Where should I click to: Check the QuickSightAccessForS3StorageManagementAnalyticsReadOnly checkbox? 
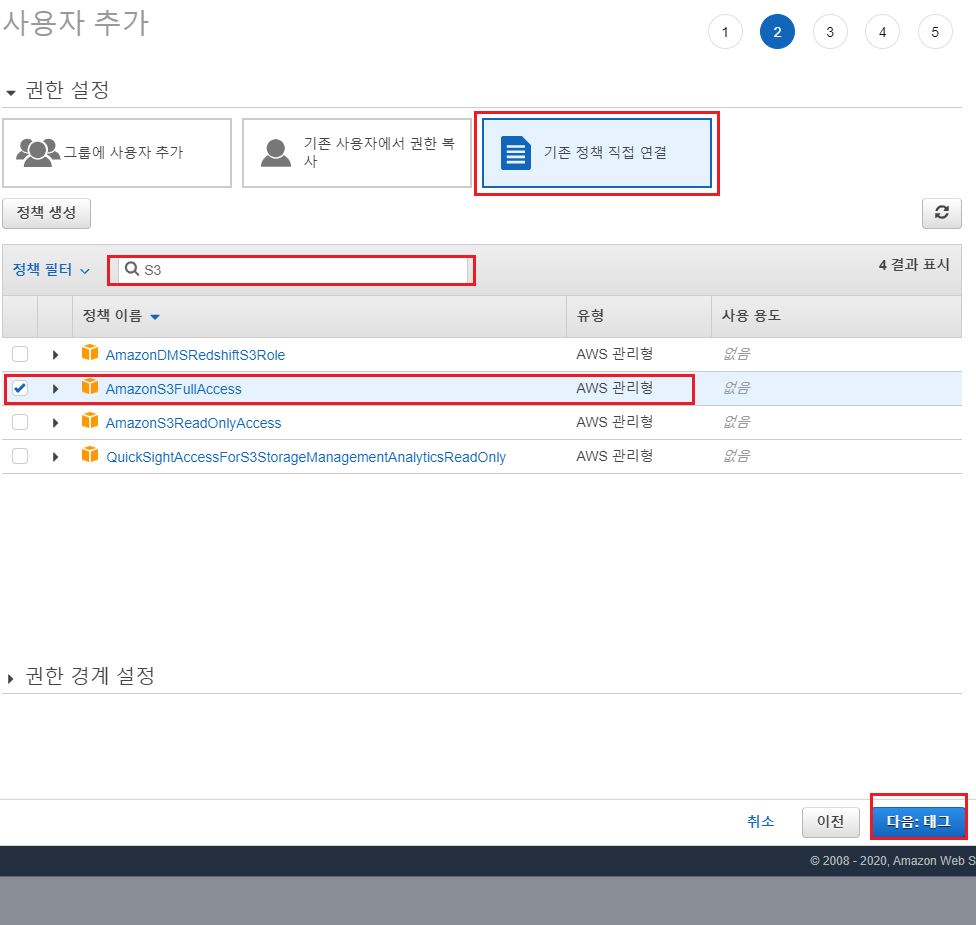click(x=20, y=456)
